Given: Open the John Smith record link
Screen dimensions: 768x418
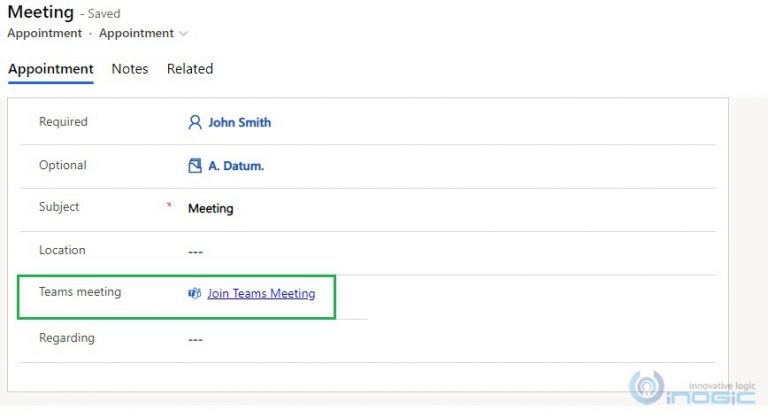Looking at the screenshot, I should tap(240, 123).
